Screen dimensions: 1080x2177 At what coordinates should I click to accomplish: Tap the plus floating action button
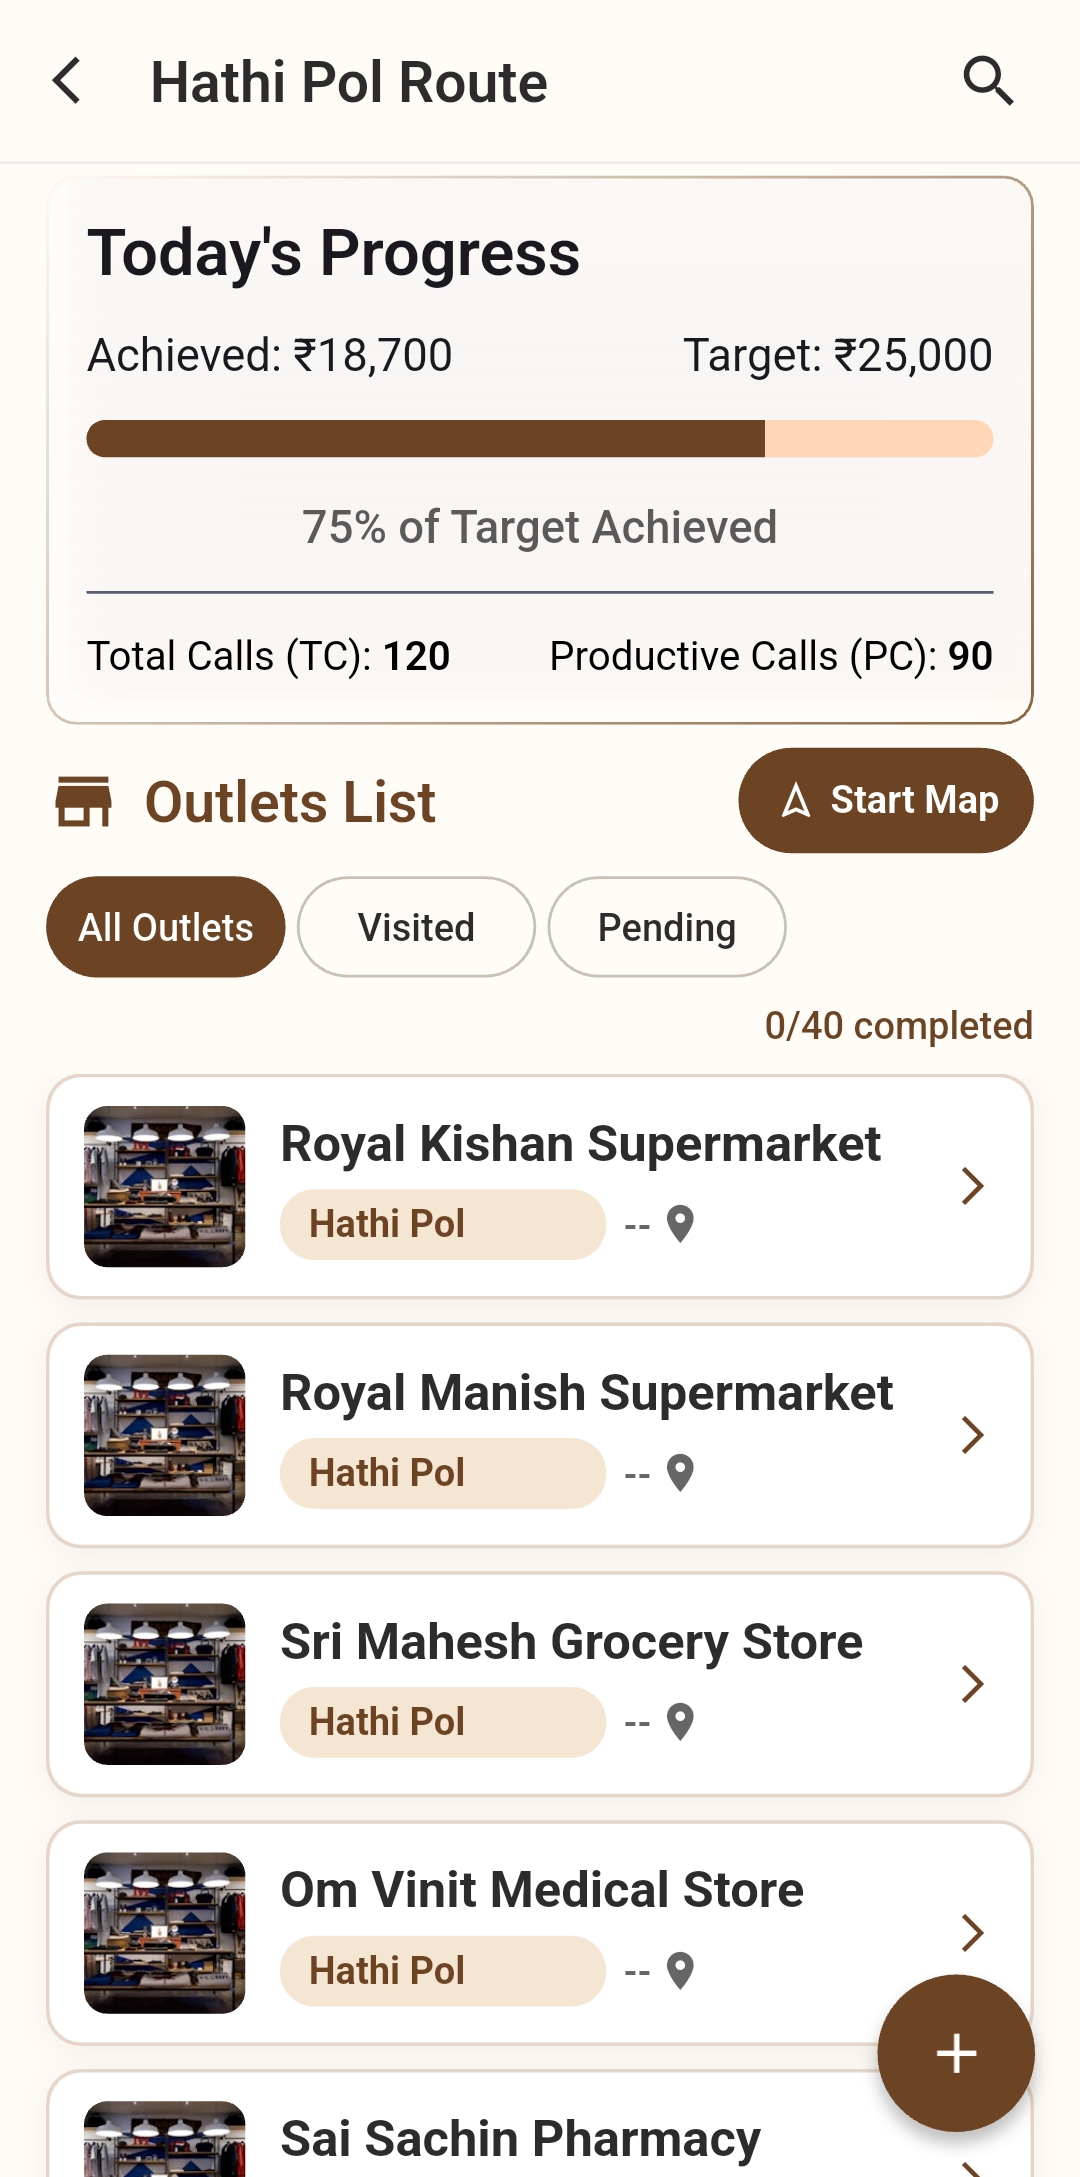coord(956,2053)
